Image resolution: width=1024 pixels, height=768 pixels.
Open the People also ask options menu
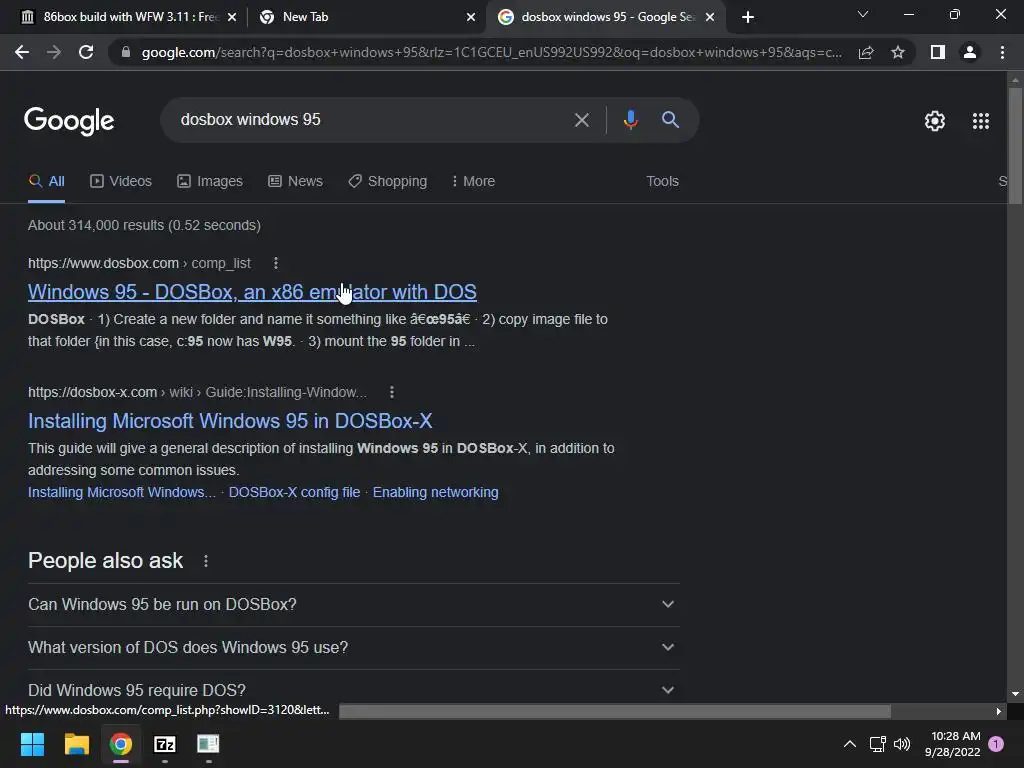[206, 561]
